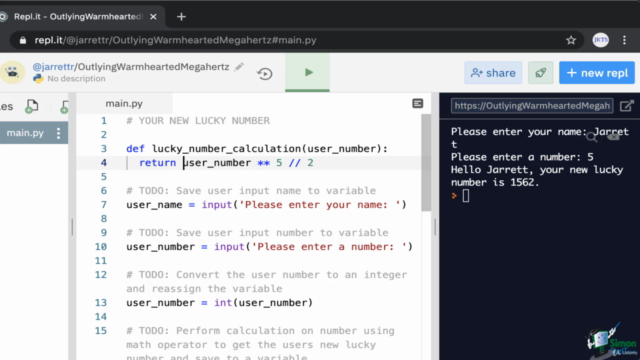Screen dimensions: 640x360
Task: Click the console prompt cursor
Action: (x=466, y=196)
